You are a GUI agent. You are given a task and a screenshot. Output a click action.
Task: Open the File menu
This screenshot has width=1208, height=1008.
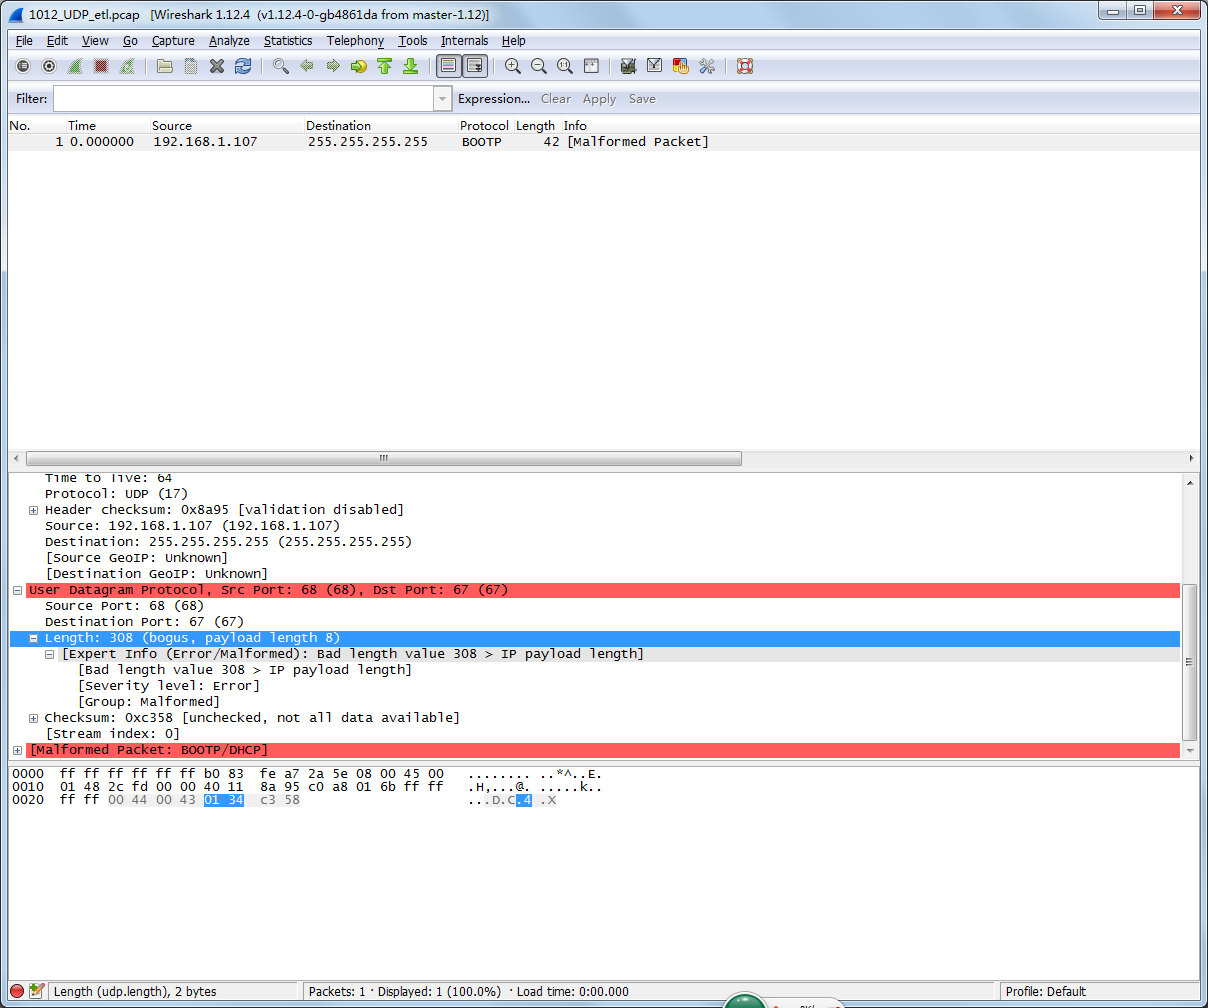click(x=24, y=41)
